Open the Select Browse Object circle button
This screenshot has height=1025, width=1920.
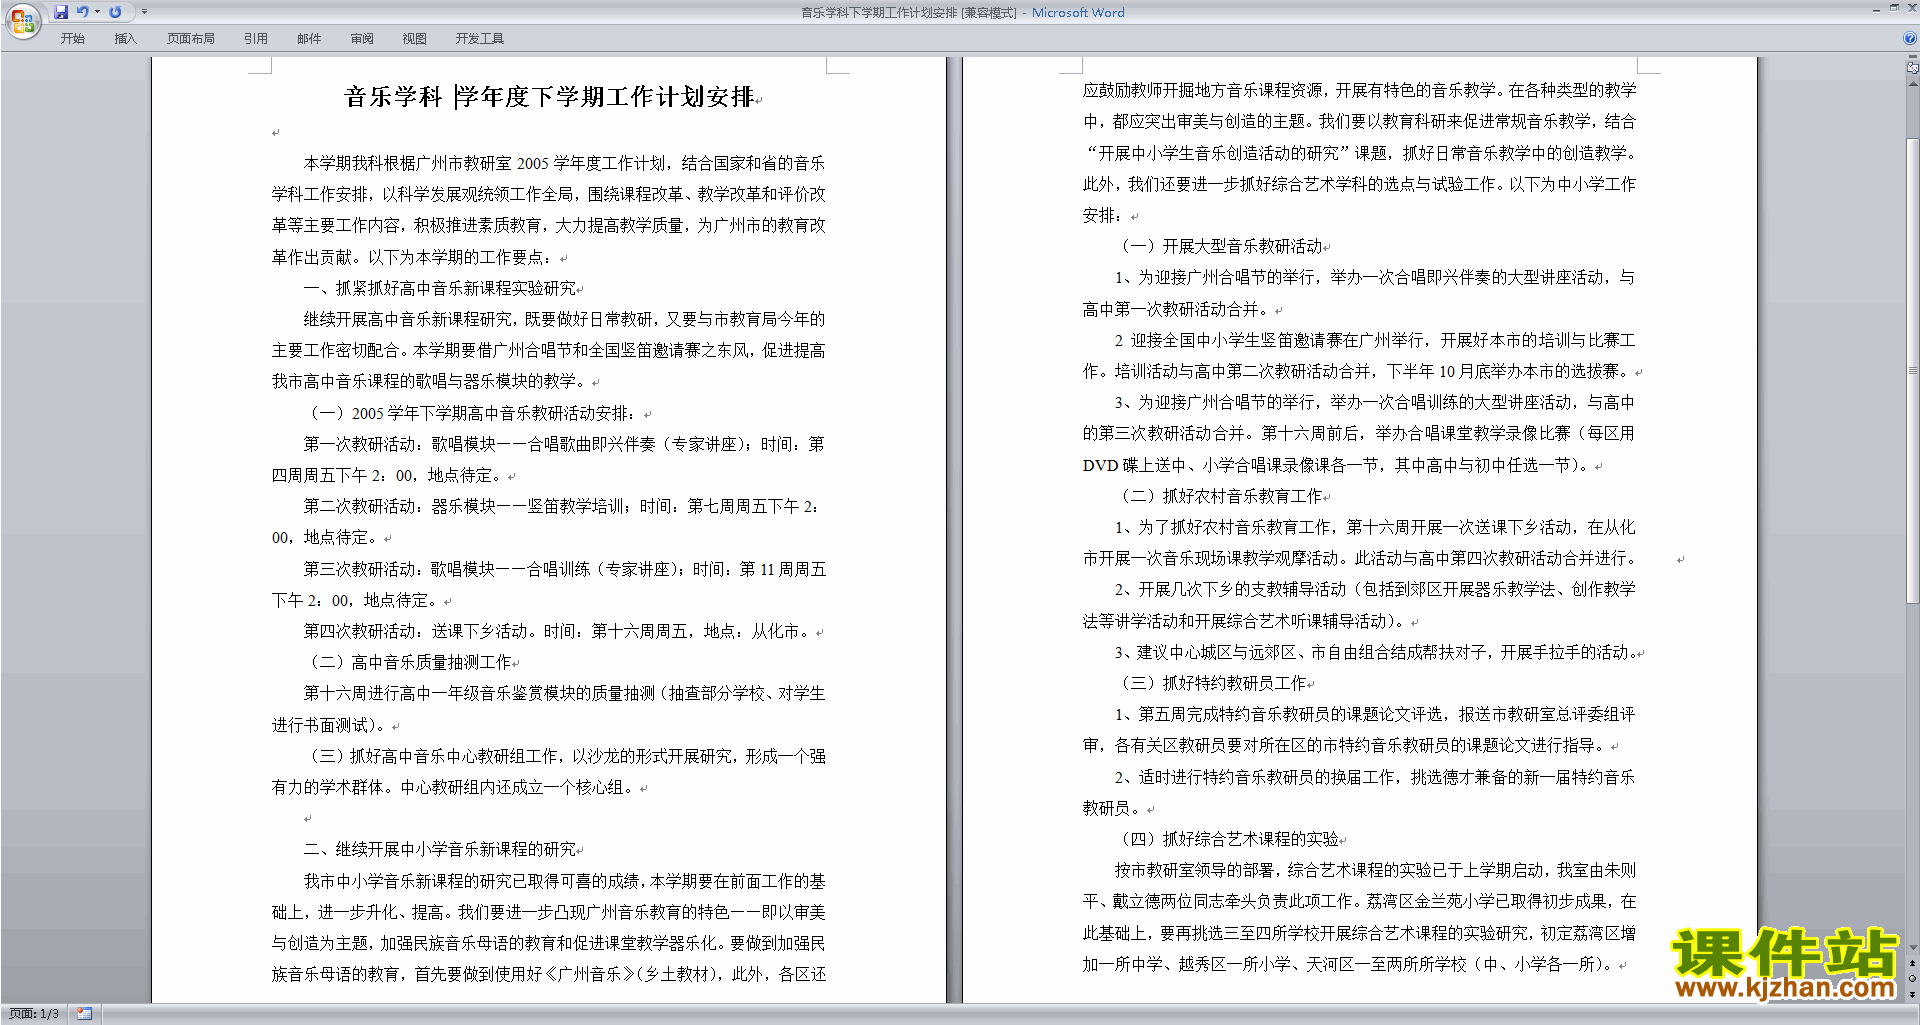1912,978
